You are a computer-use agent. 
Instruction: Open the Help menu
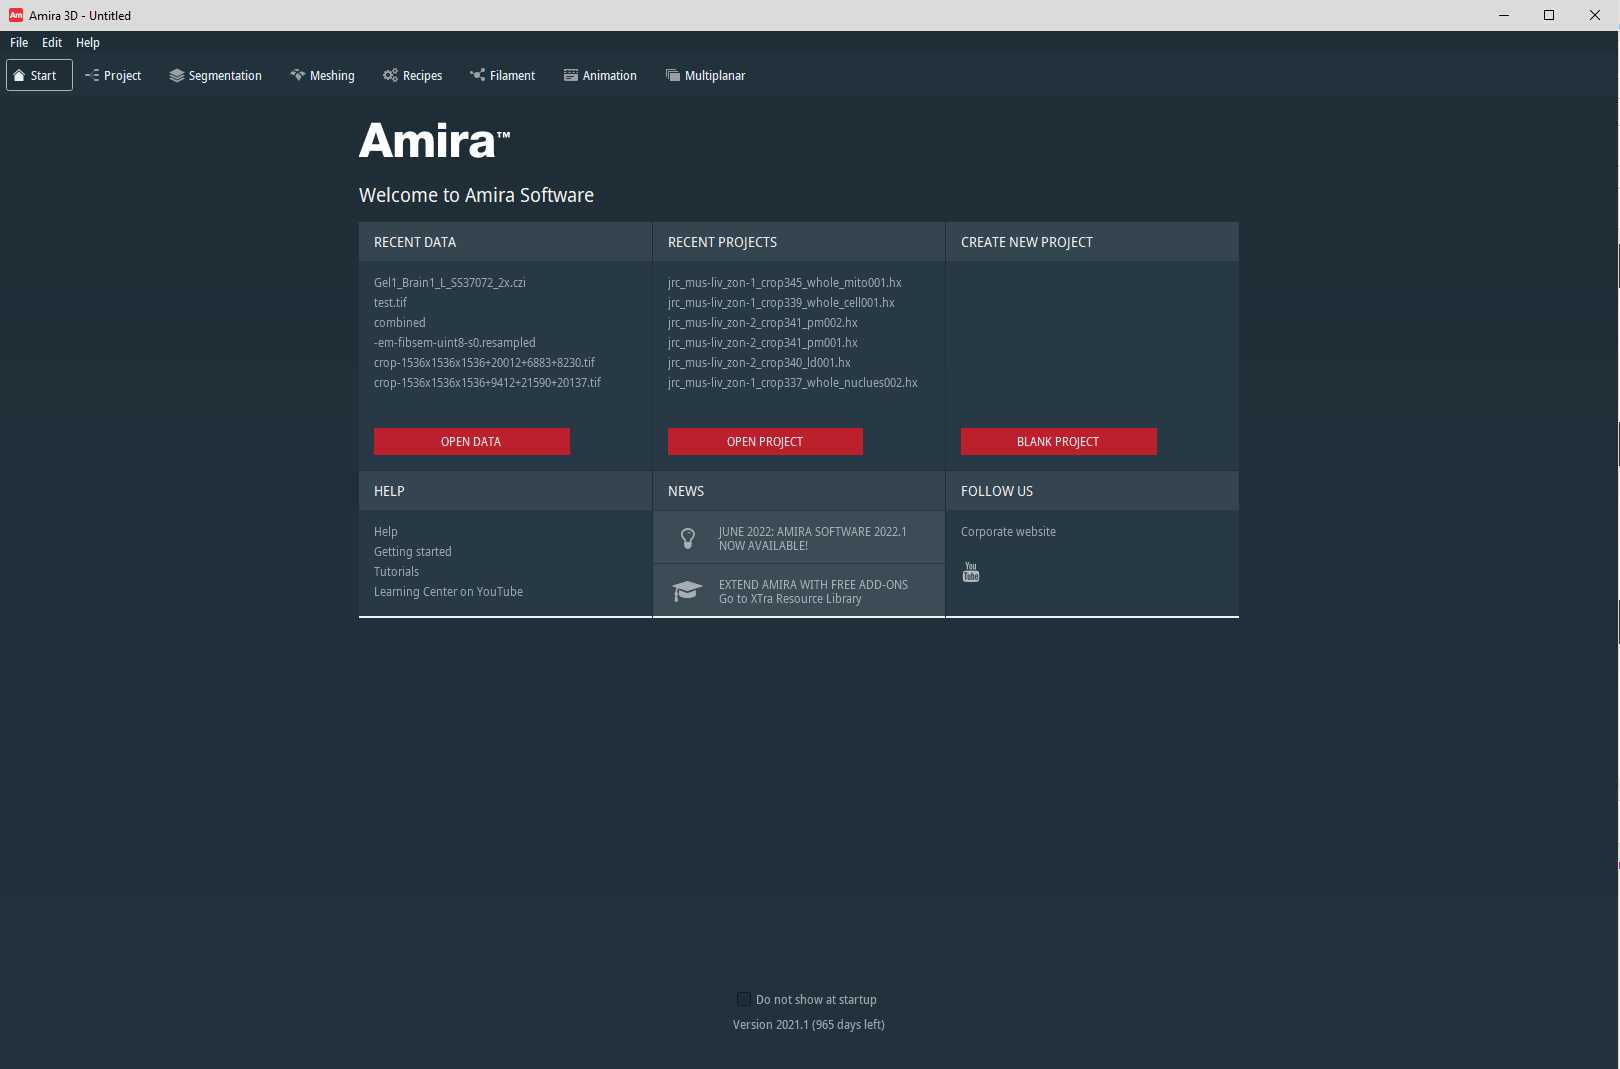click(x=88, y=42)
